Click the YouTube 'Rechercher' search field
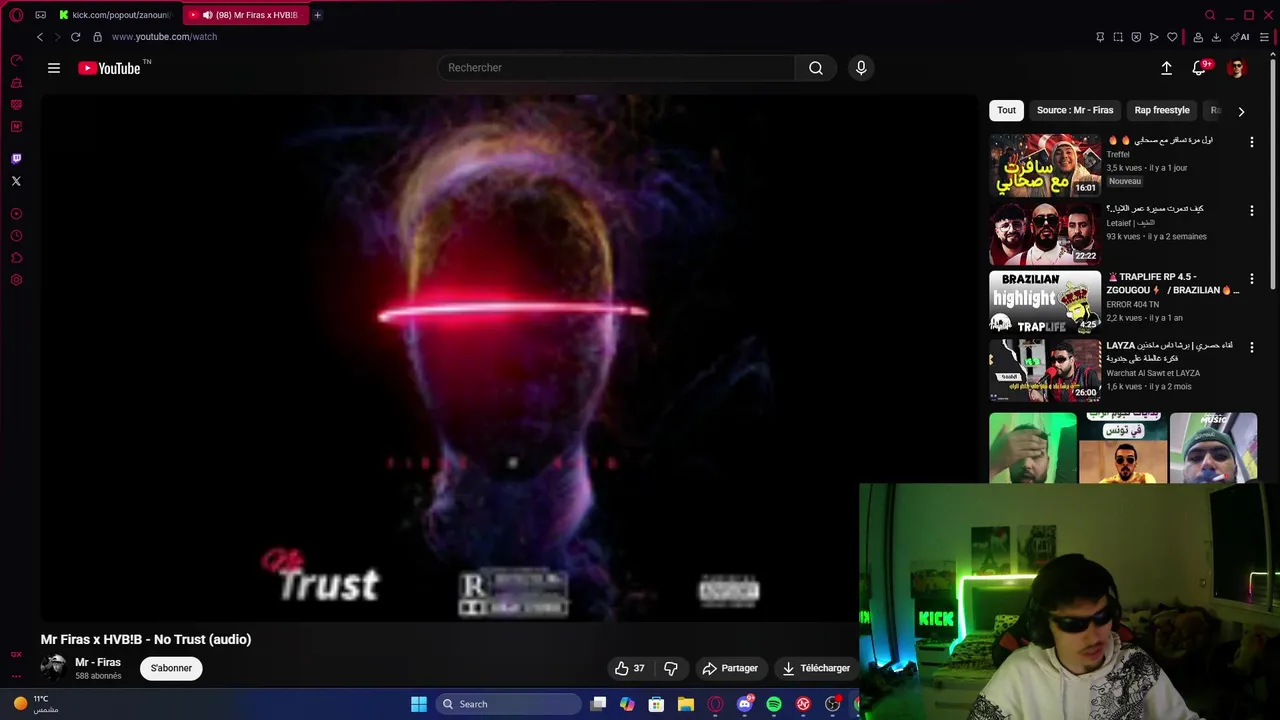Viewport: 1280px width, 720px height. tap(616, 68)
